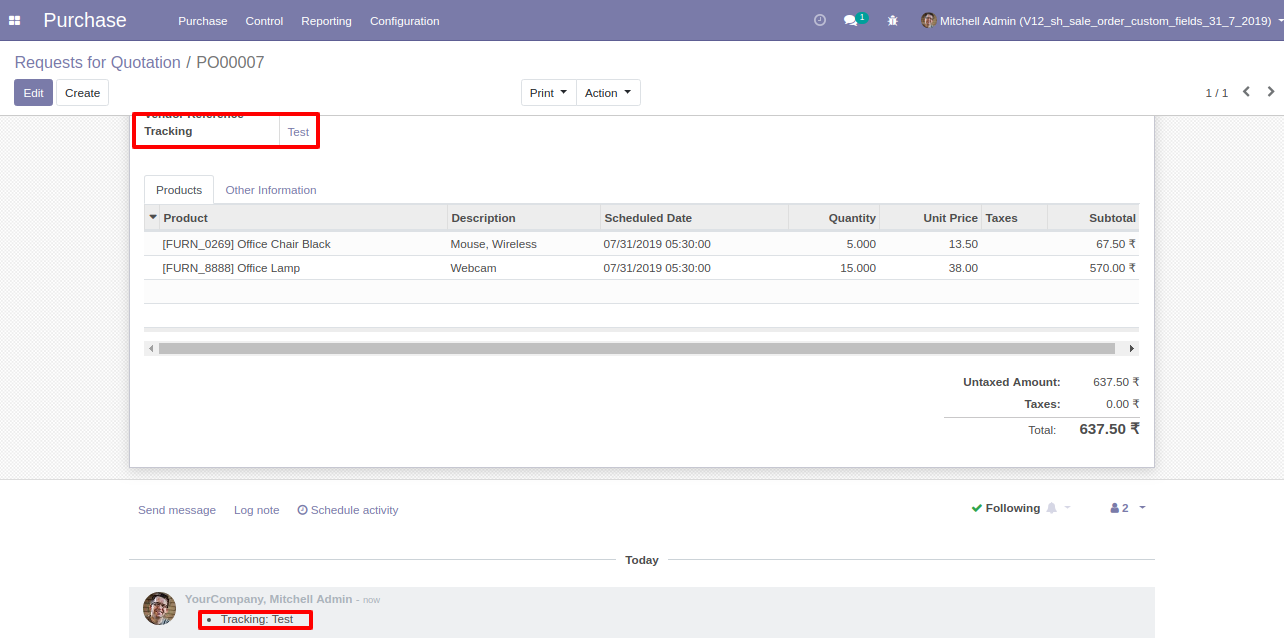Click the record pager '1 / 1'

pos(1216,93)
